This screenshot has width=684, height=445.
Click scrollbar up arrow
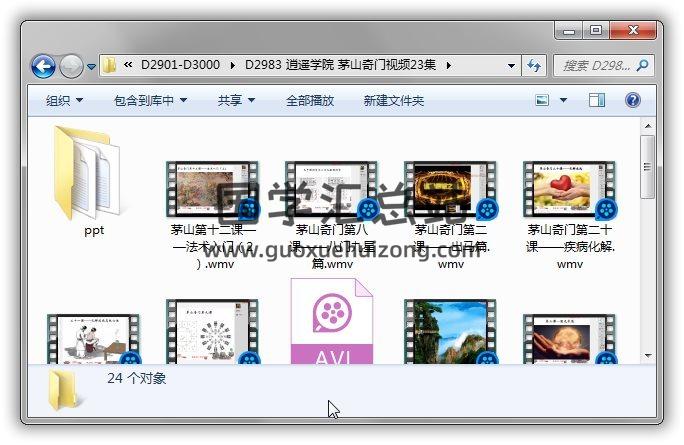tap(648, 126)
